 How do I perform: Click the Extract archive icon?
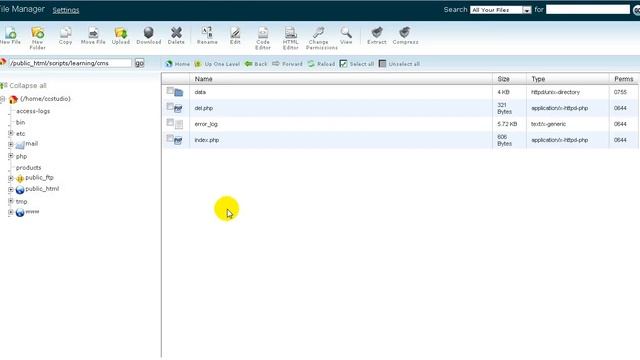click(x=377, y=35)
